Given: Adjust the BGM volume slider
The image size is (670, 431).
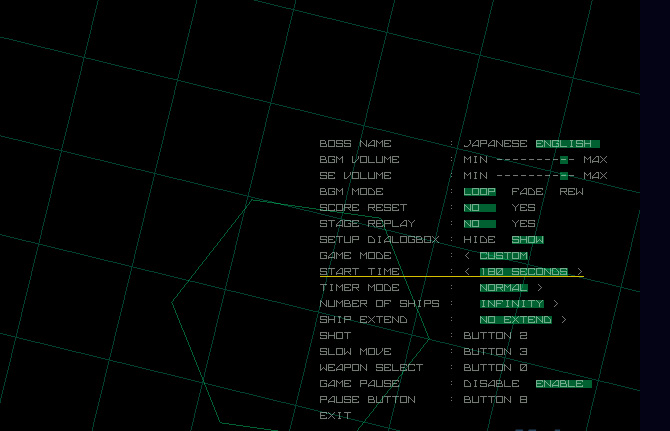Looking at the screenshot, I should click(564, 160).
